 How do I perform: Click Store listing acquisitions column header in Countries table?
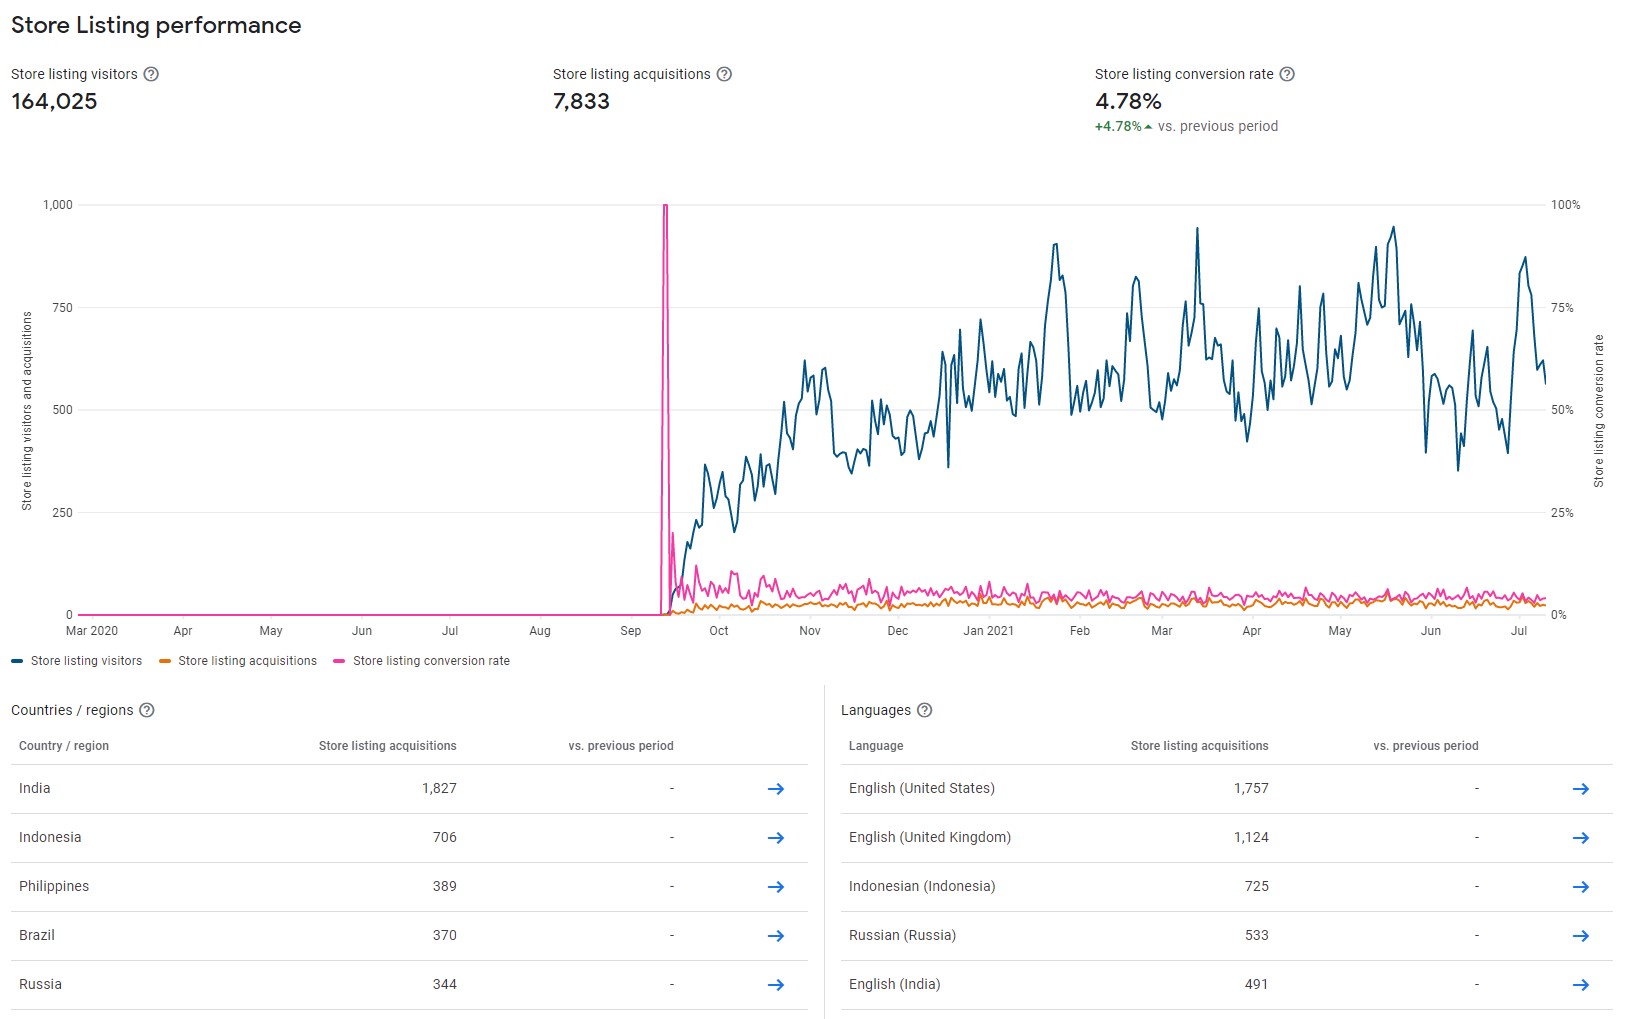coord(387,746)
